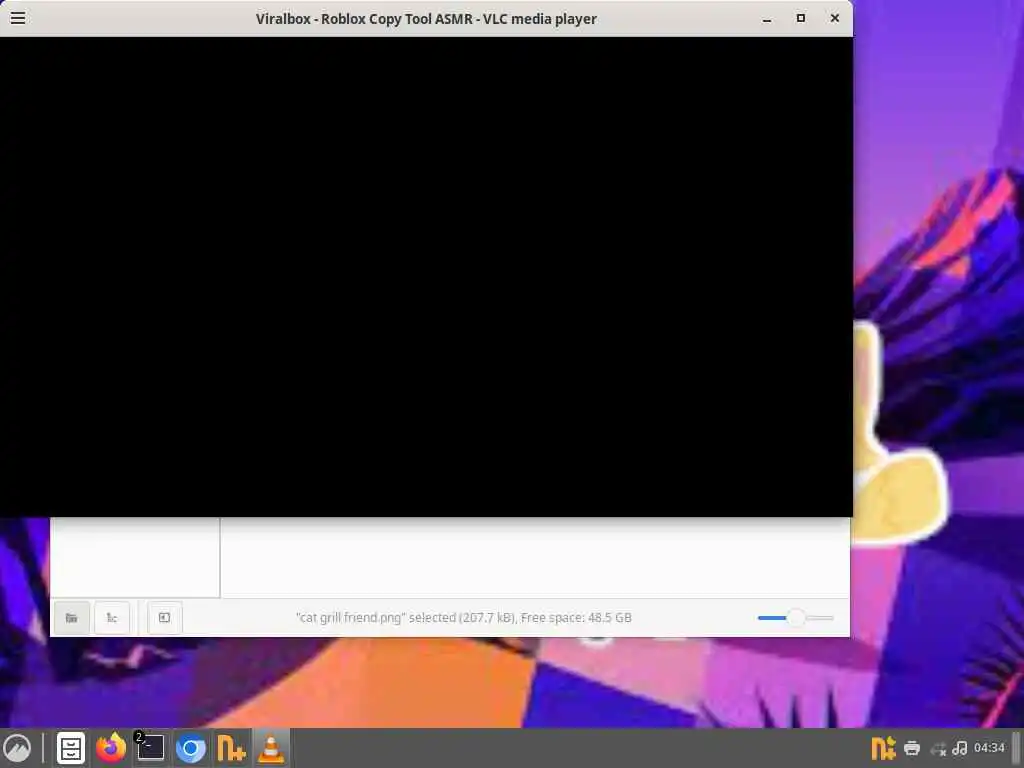Open the terminal from the taskbar

(150, 748)
